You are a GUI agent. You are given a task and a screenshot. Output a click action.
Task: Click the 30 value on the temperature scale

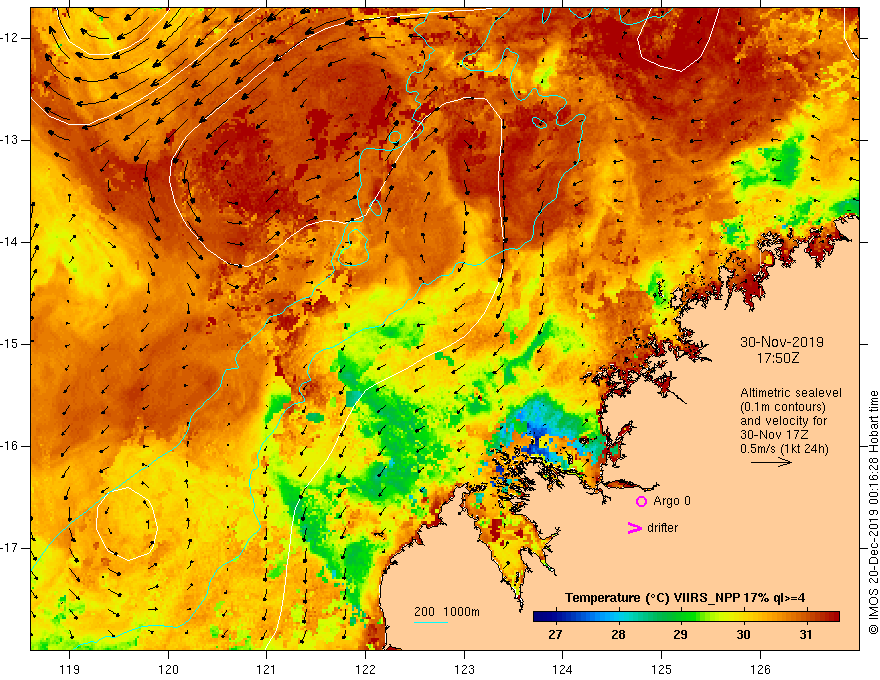(743, 635)
